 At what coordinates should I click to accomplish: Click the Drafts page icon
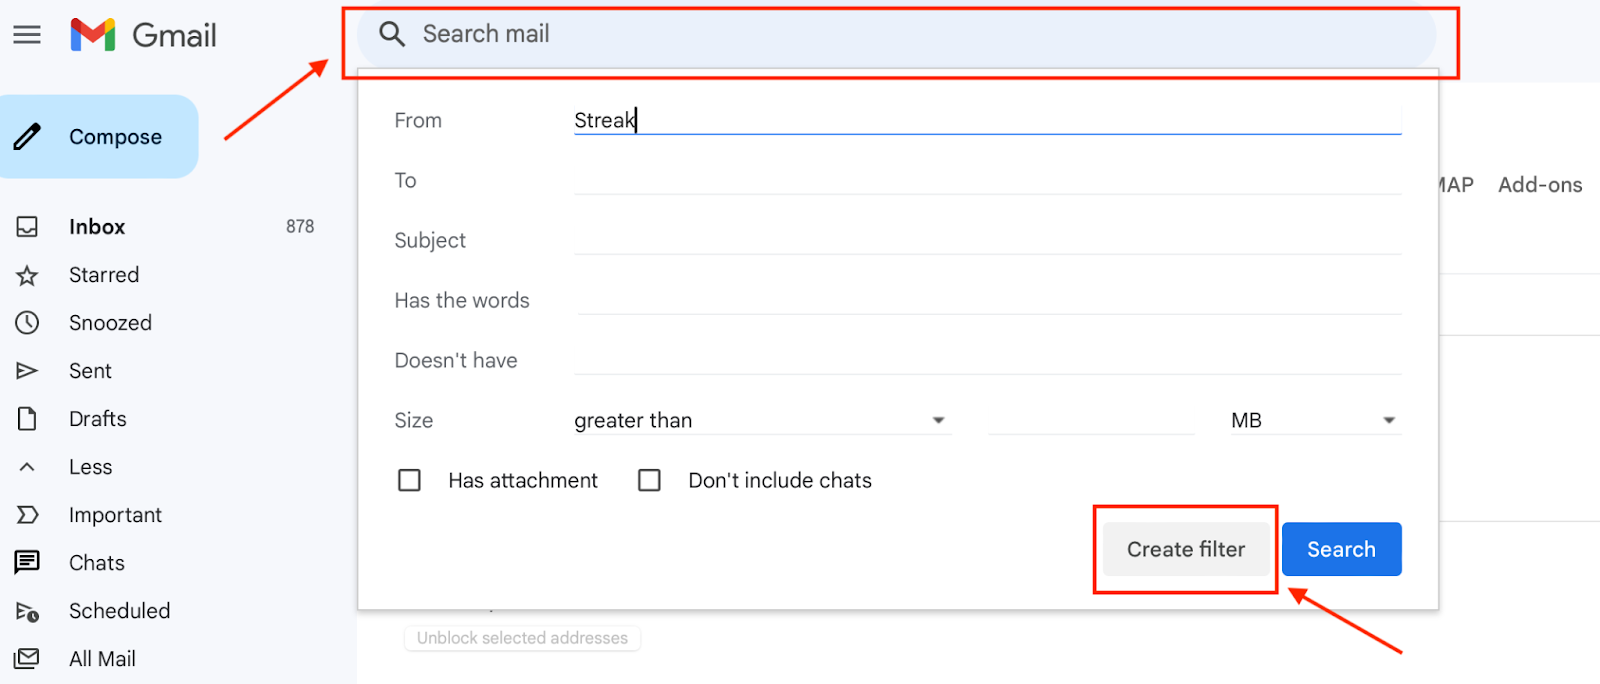pos(27,419)
